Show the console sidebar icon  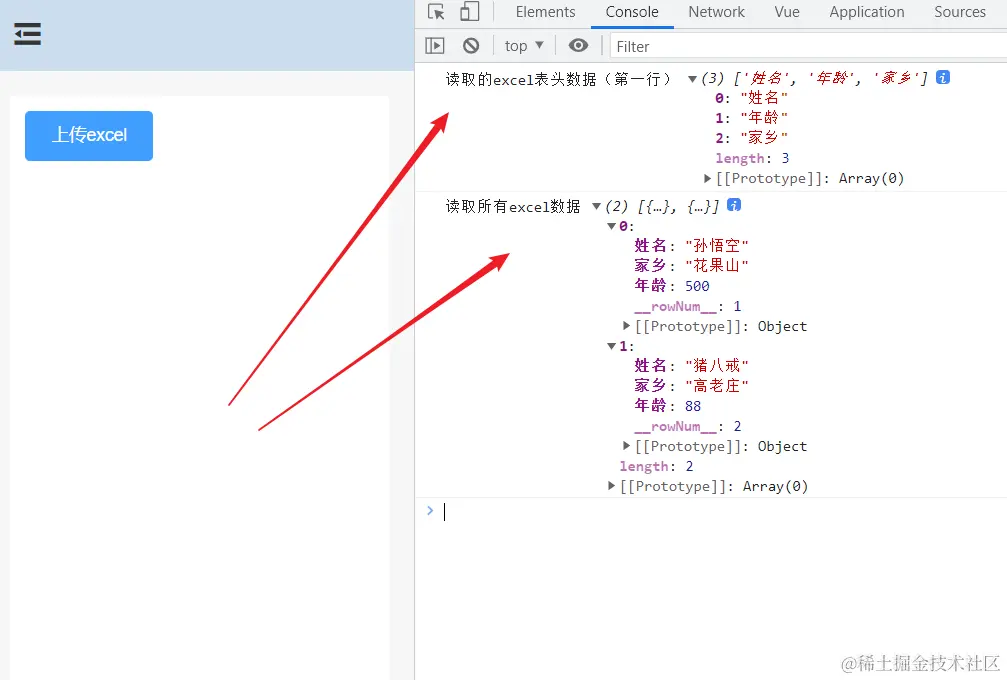click(435, 46)
